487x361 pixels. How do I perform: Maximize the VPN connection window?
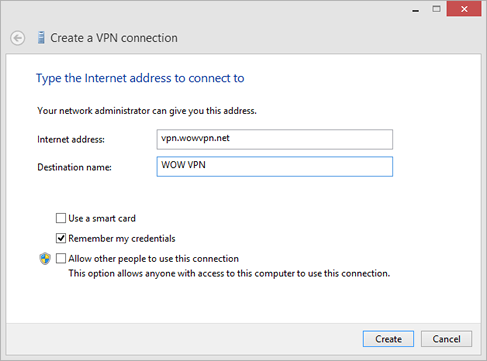(436, 9)
